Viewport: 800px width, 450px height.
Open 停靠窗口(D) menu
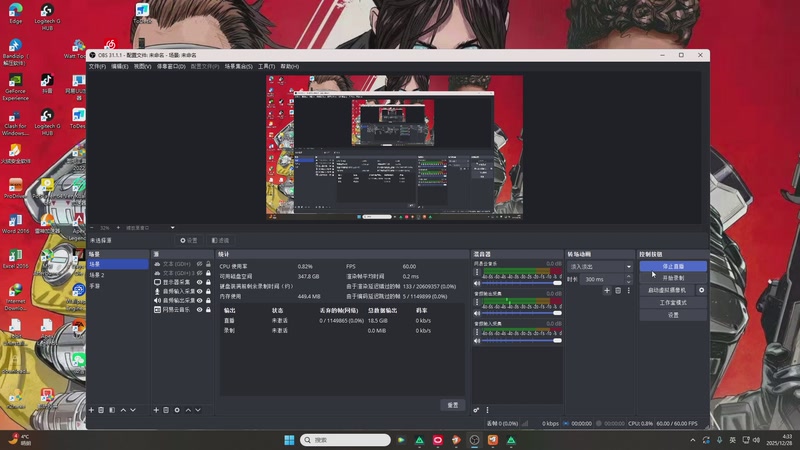(171, 66)
